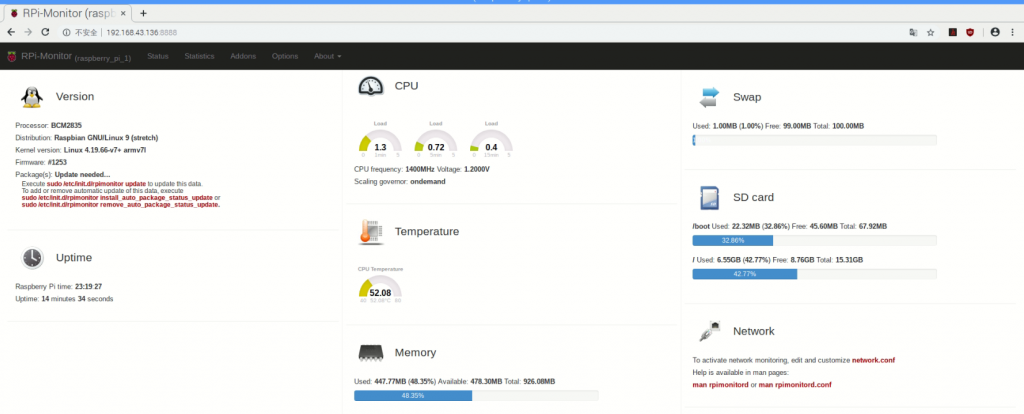Click the sudo /etc/init.d/rpimonitor update command
The width and height of the screenshot is (1024, 414).
click(96, 184)
